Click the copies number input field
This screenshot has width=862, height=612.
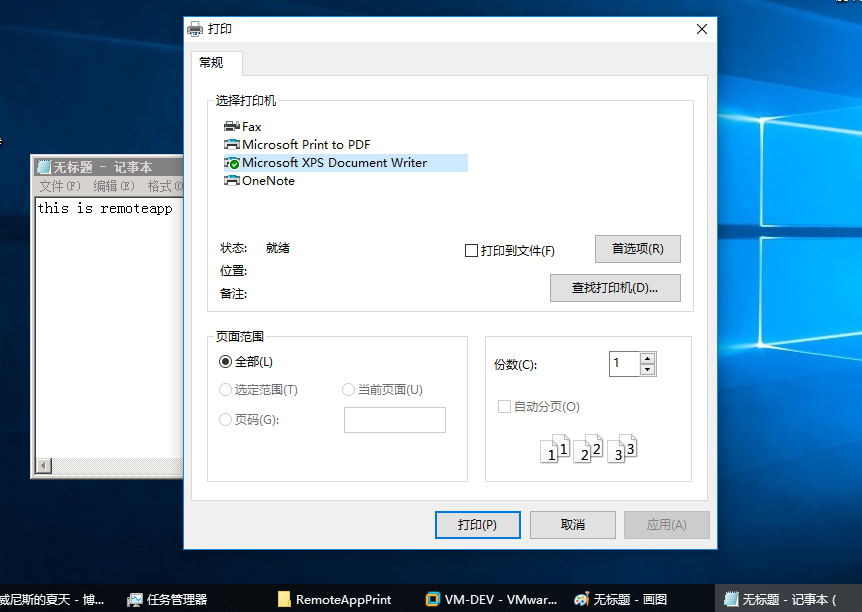click(625, 363)
